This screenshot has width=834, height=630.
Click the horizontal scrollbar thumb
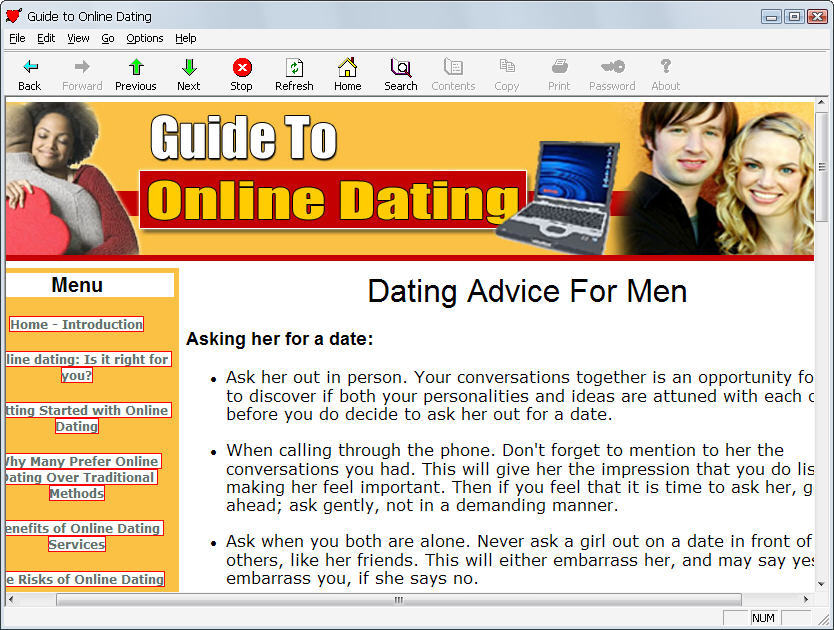coord(398,600)
